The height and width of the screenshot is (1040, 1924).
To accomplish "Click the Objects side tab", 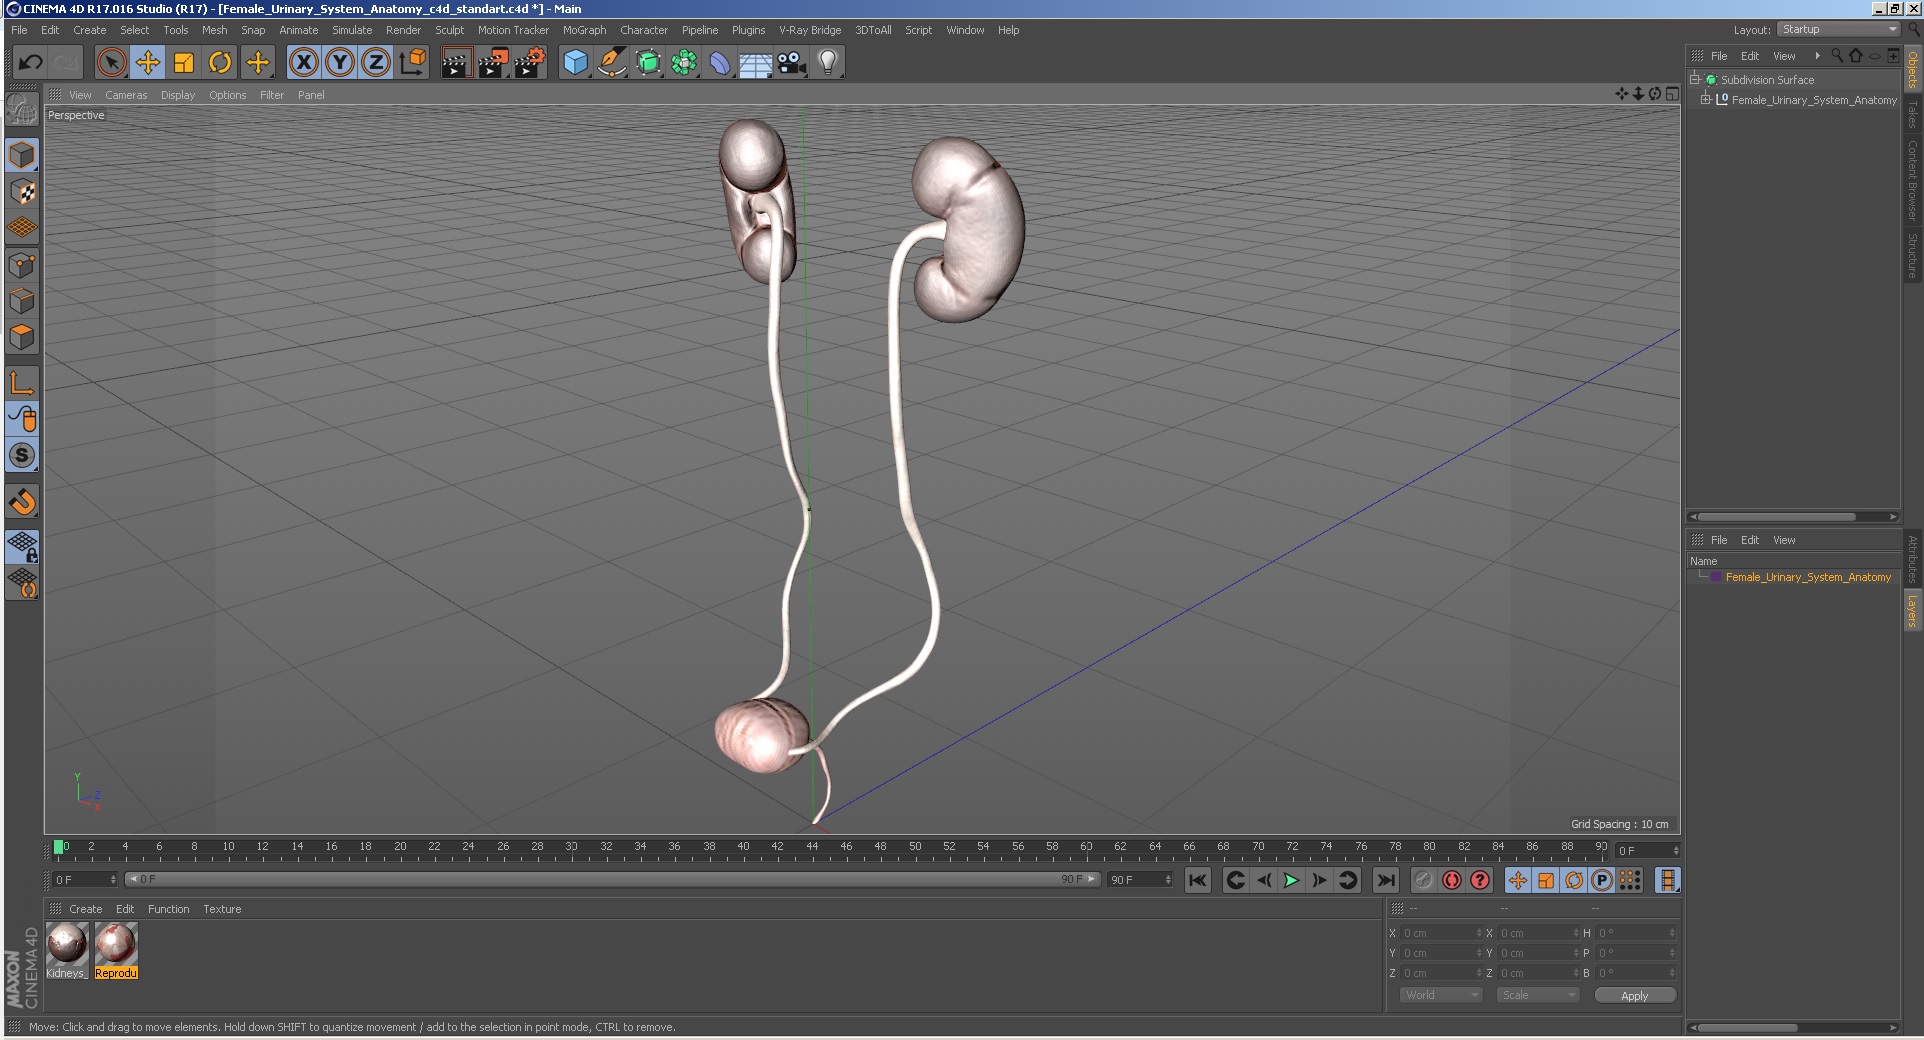I will (1913, 68).
